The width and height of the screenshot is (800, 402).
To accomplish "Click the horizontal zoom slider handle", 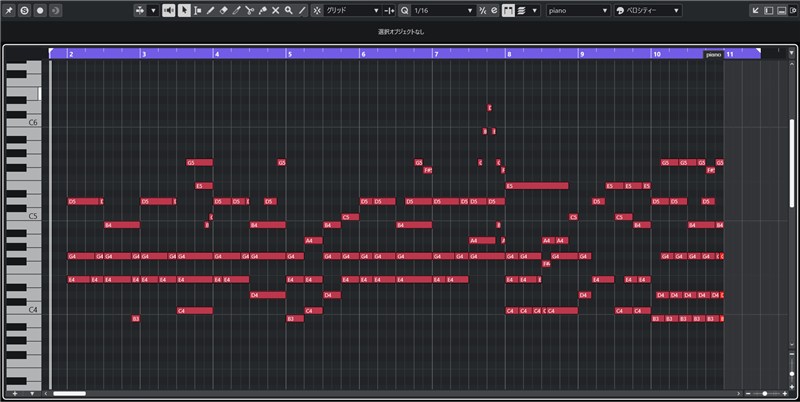I will 765,393.
